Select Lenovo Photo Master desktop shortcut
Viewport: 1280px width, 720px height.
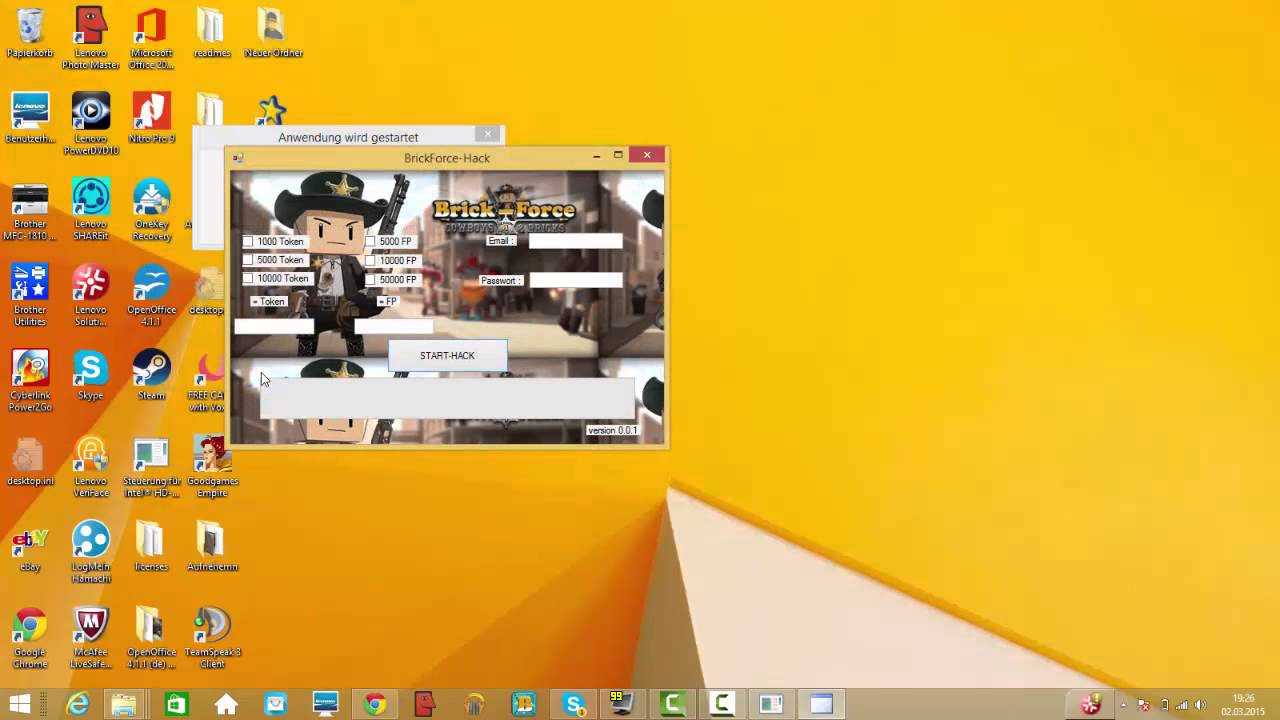[91, 38]
